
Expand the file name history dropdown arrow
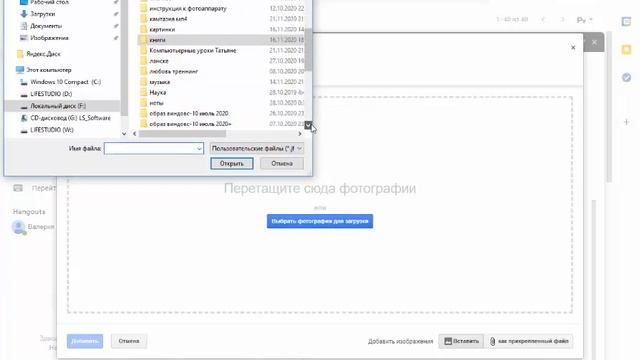(199, 149)
